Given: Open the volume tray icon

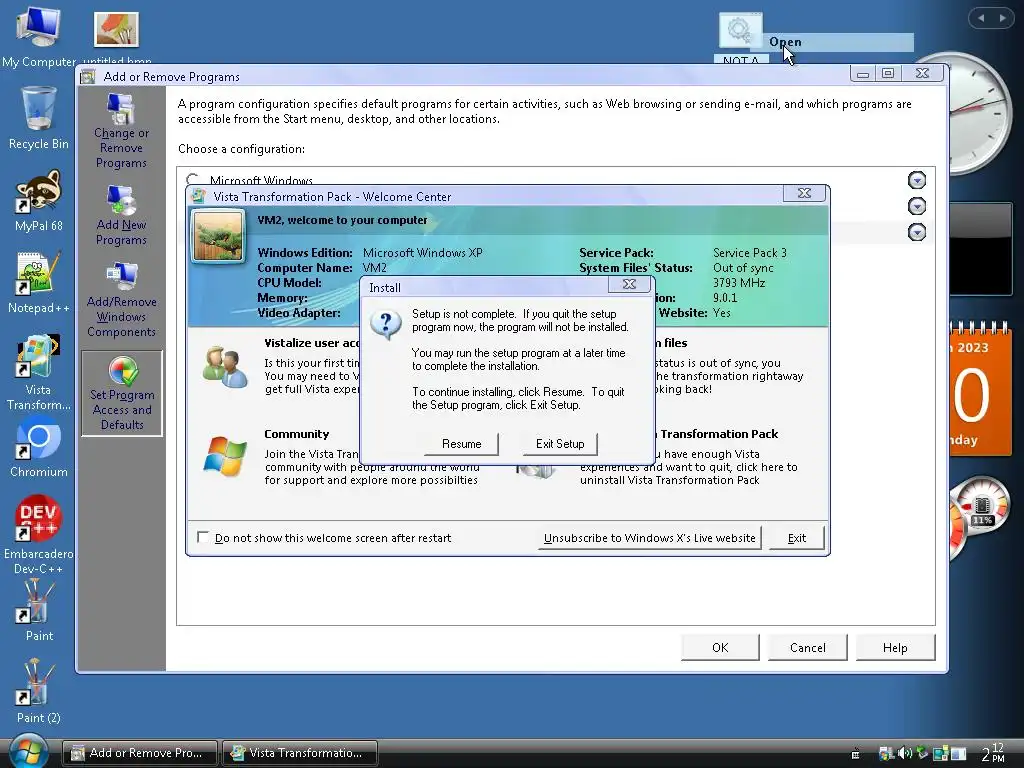Looking at the screenshot, I should coord(905,753).
